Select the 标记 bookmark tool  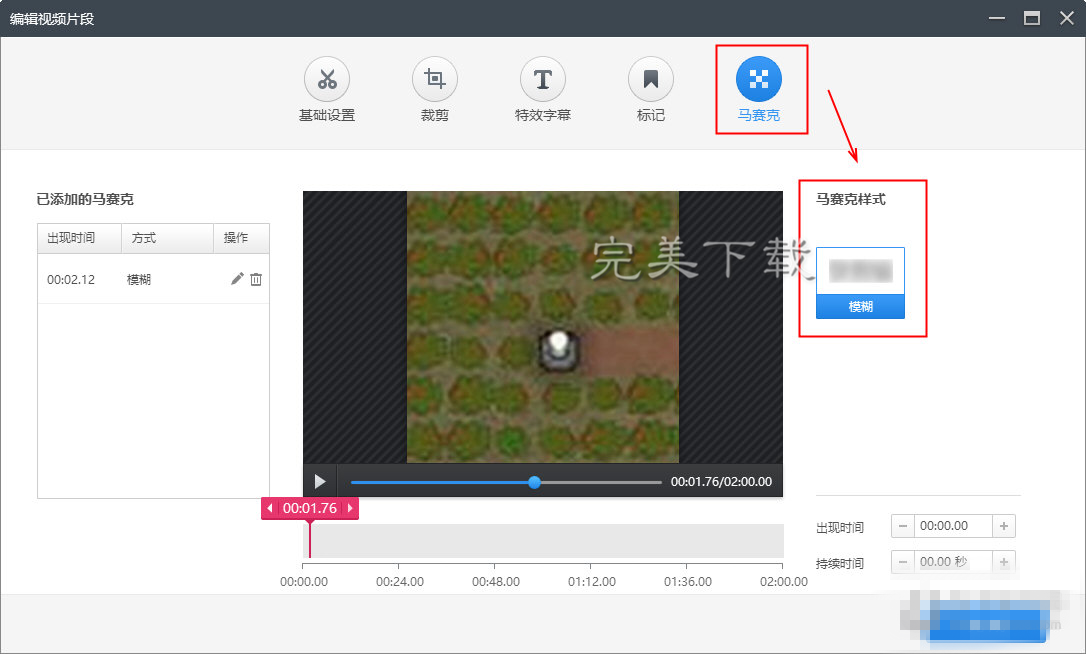point(651,90)
